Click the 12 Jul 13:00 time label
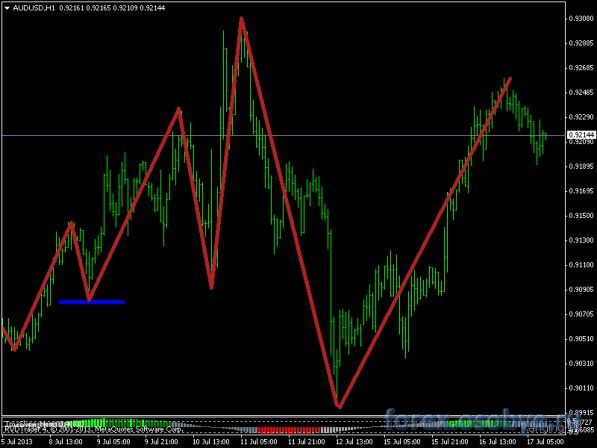This screenshot has width=597, height=448. 354,442
